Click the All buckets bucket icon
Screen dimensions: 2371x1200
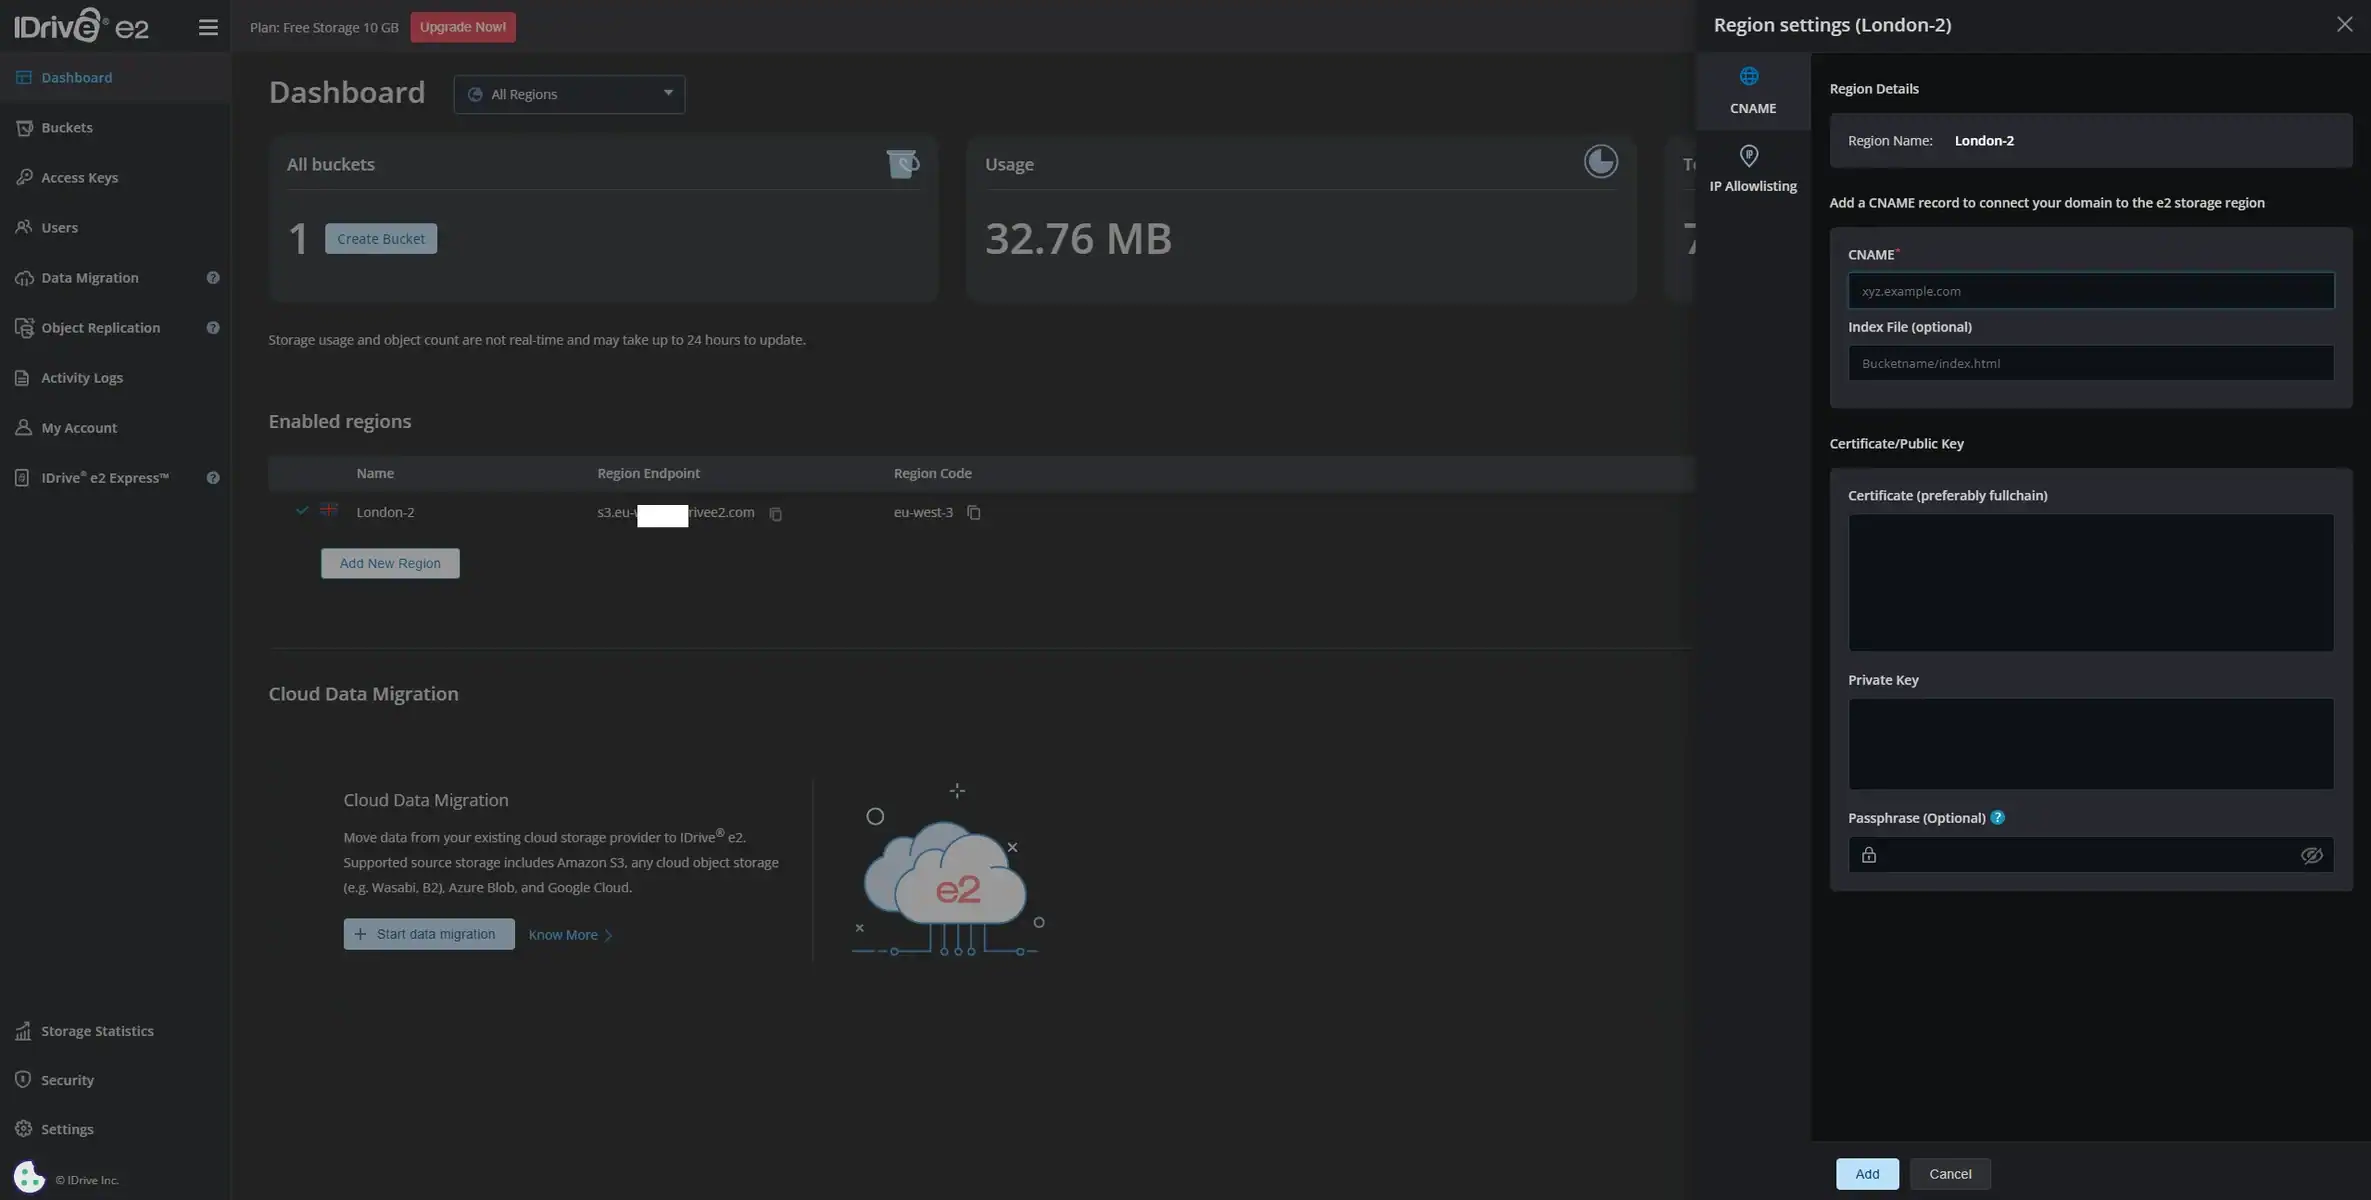point(902,163)
